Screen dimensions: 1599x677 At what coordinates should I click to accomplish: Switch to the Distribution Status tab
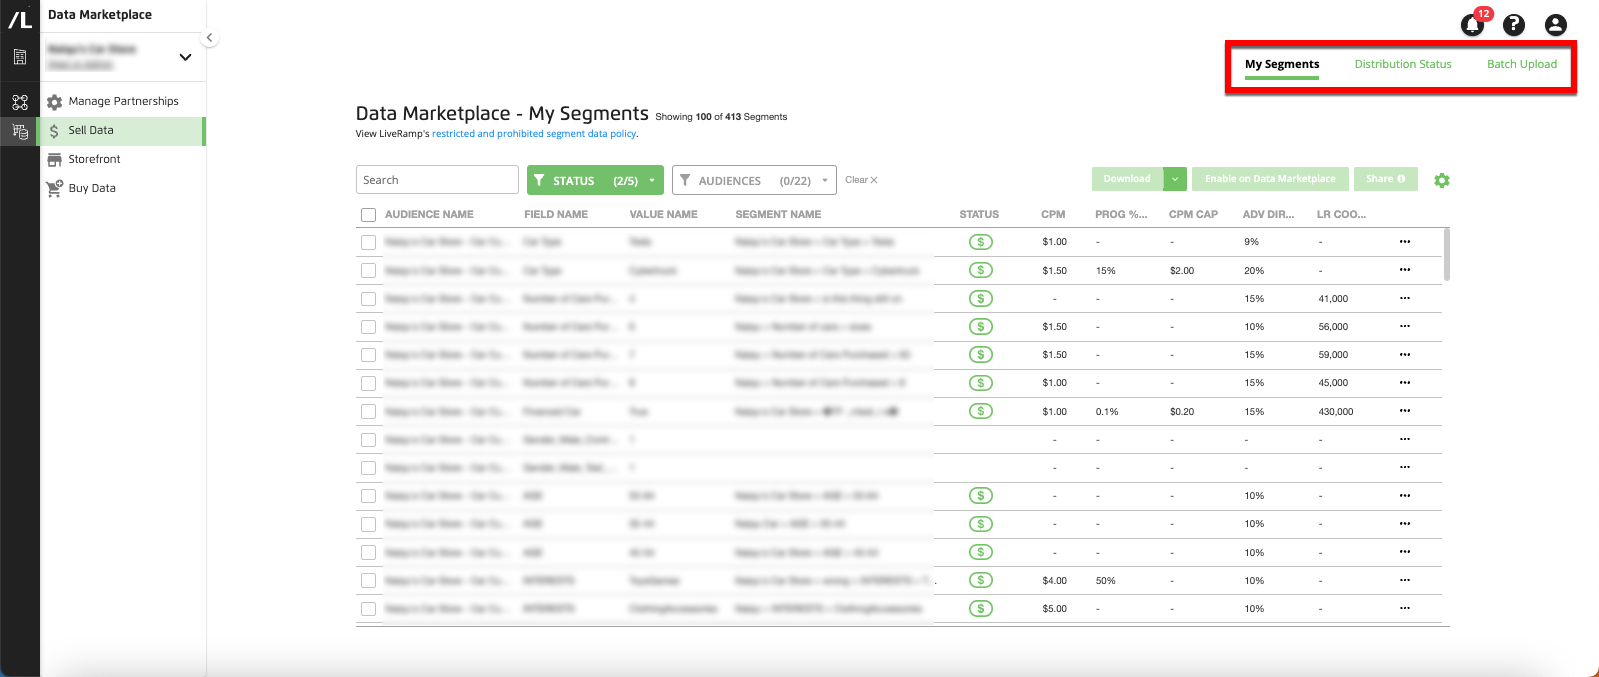tap(1403, 64)
